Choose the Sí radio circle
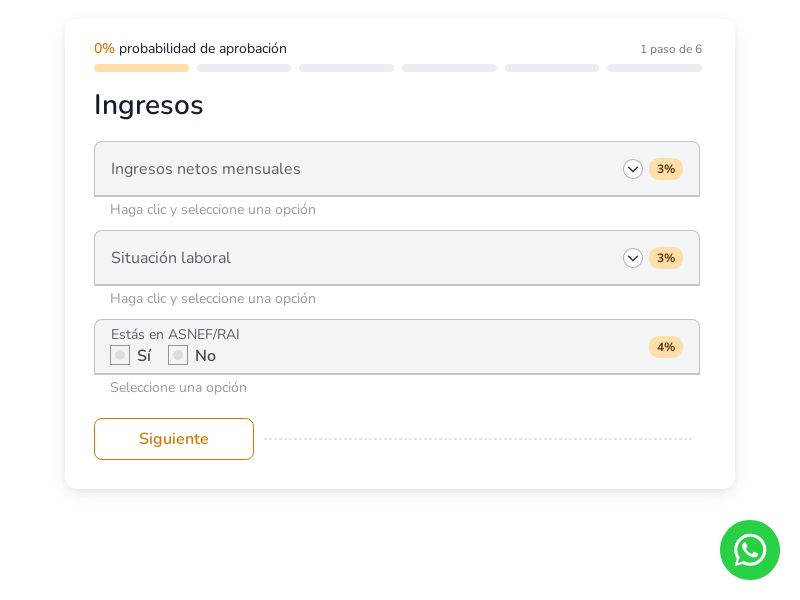Image resolution: width=800 pixels, height=600 pixels. [120, 355]
